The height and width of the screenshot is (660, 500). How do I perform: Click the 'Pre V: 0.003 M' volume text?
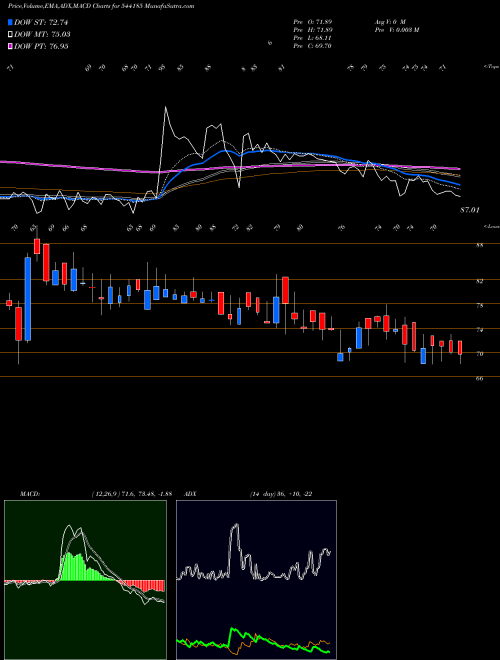tap(396, 30)
